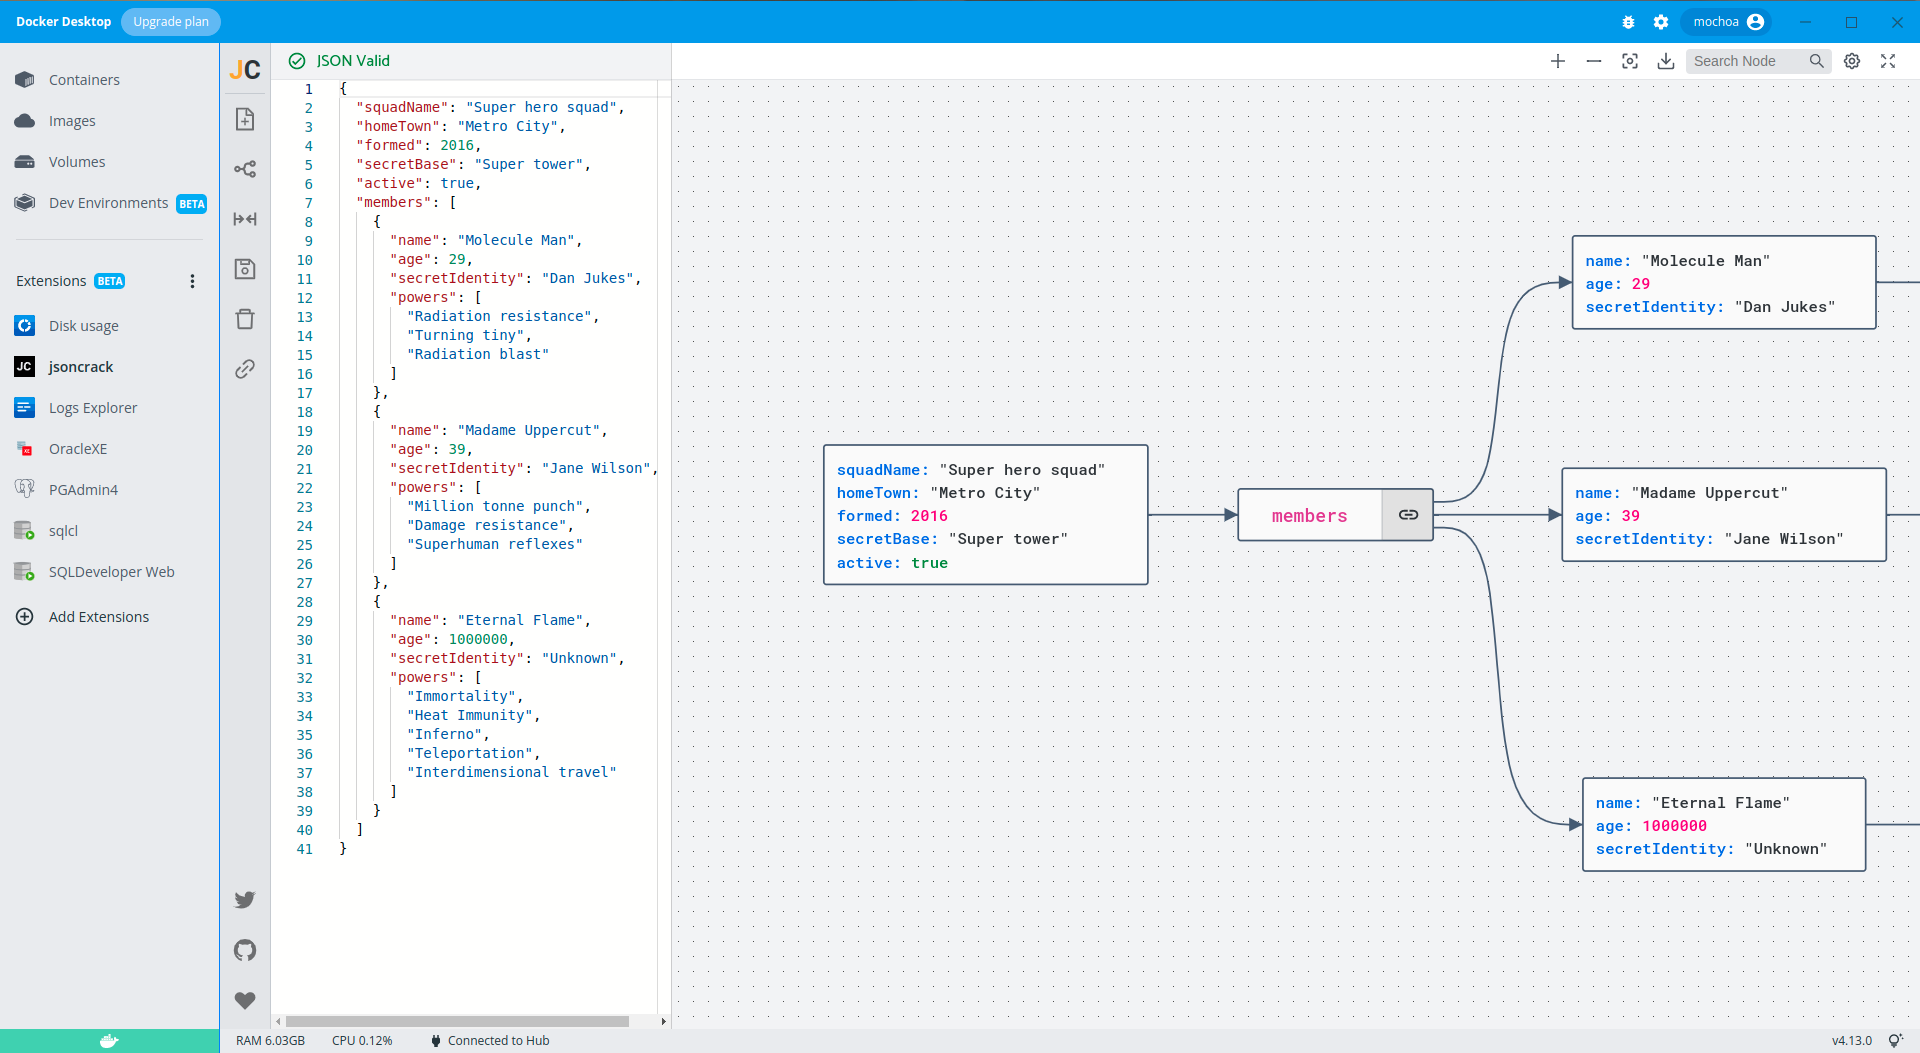Click the members node link icon
The image size is (1920, 1053).
click(x=1408, y=515)
